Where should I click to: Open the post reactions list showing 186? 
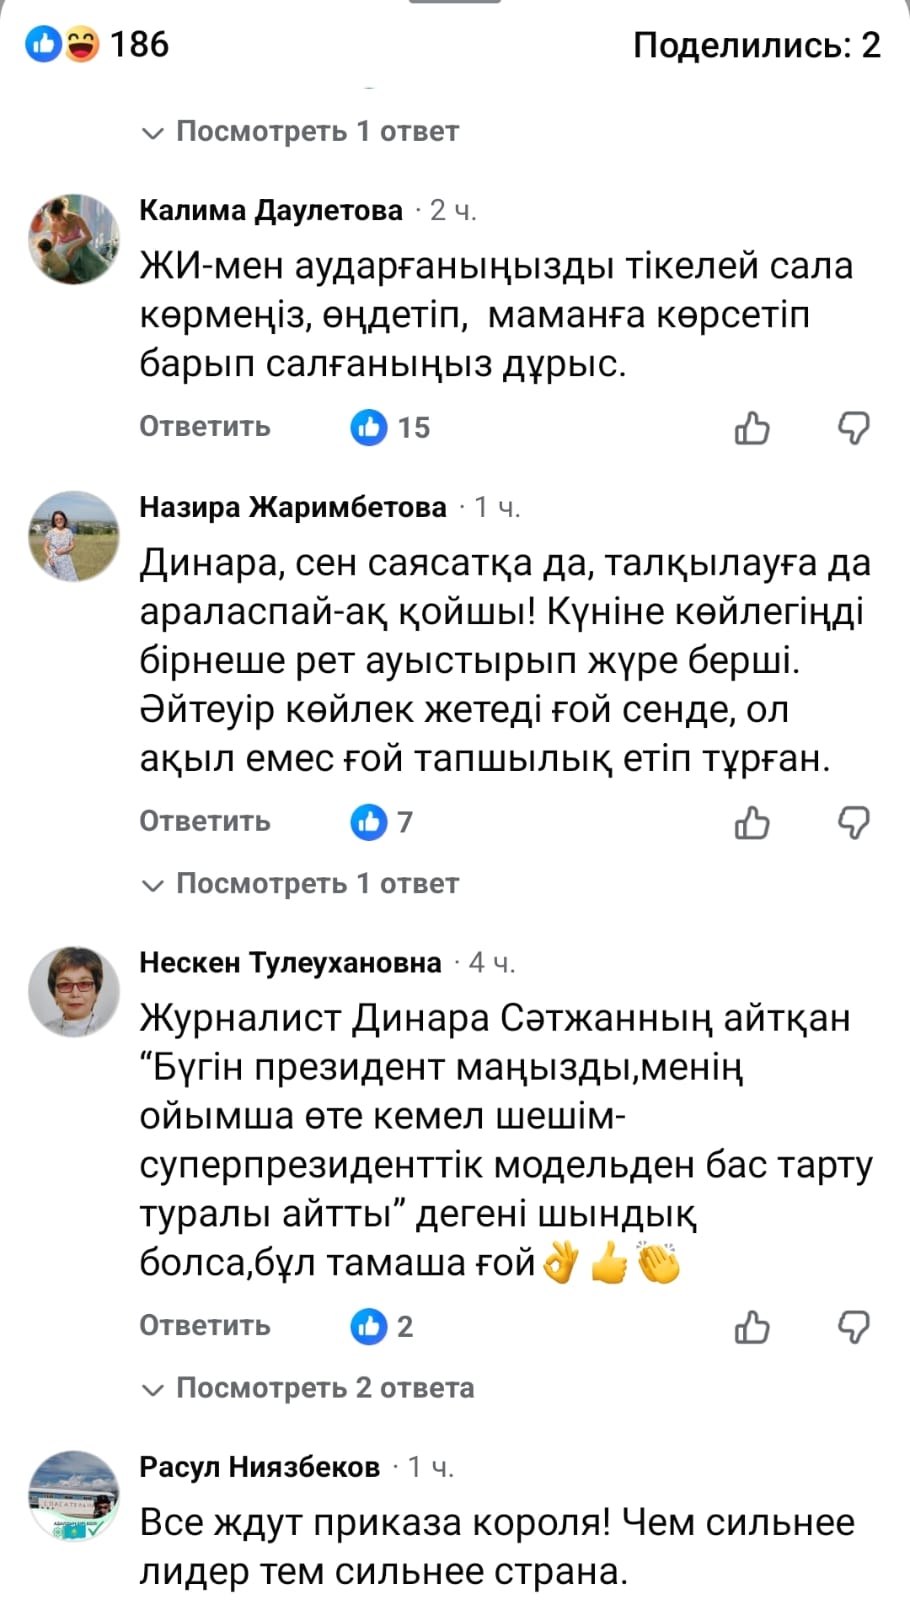click(x=98, y=45)
